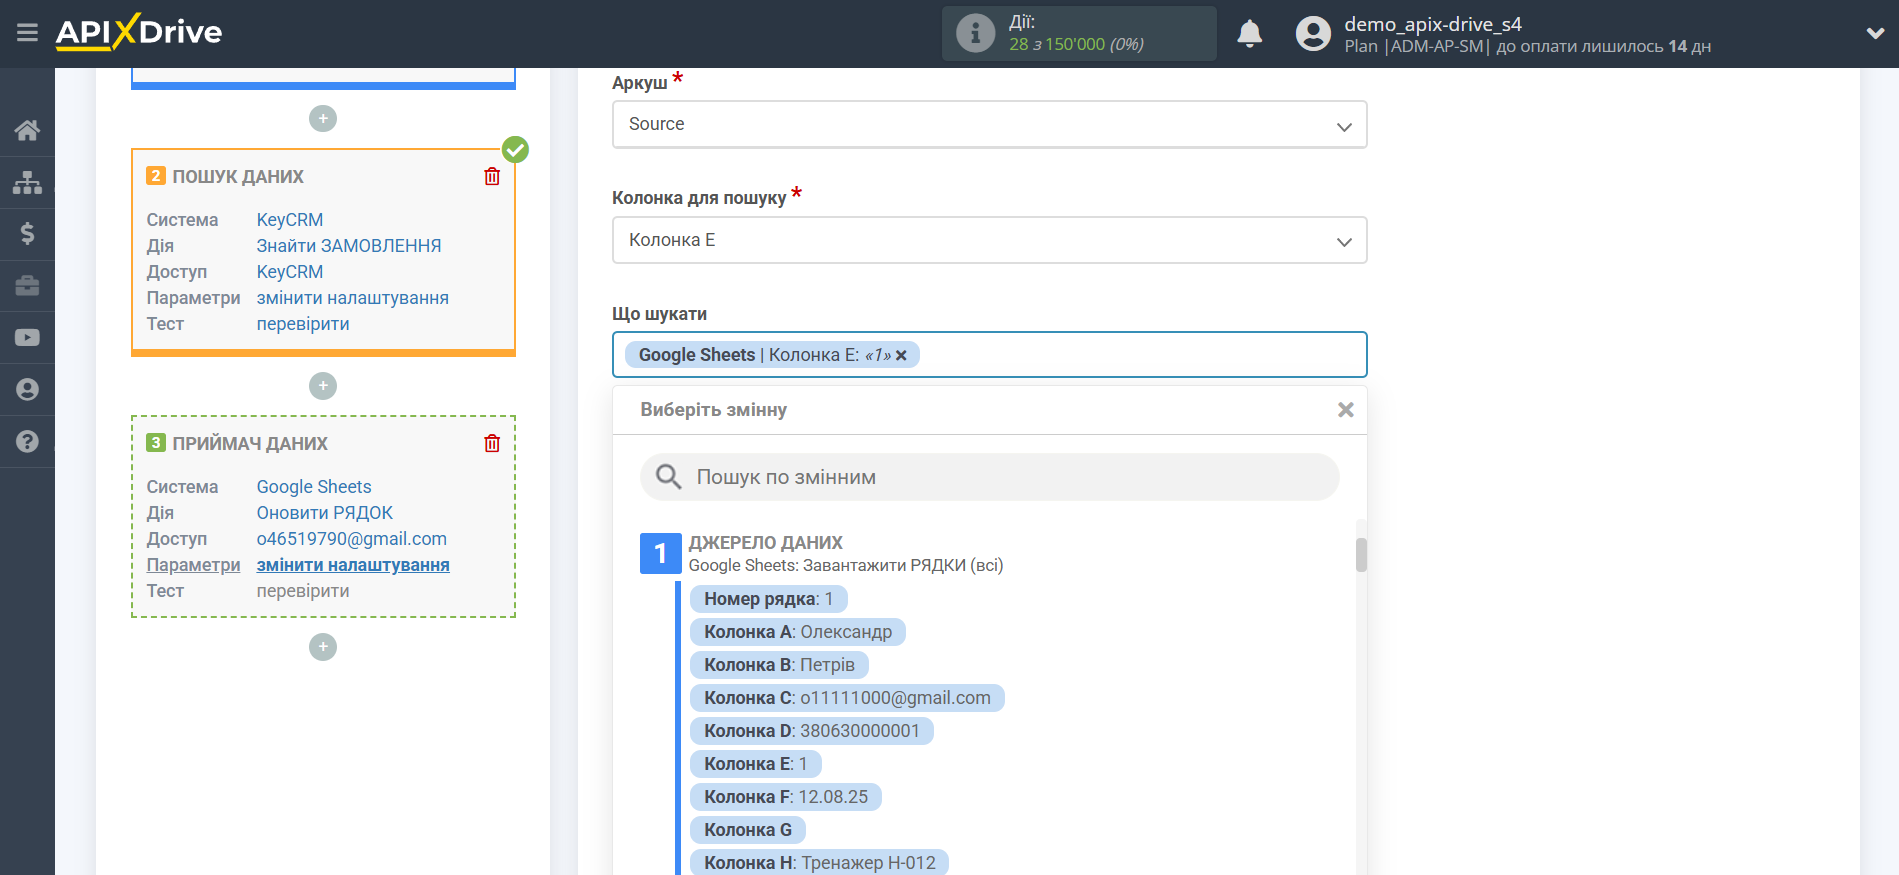Close the Виберіть змінну panel
Screen dimensions: 1899x875
[x=1346, y=410]
